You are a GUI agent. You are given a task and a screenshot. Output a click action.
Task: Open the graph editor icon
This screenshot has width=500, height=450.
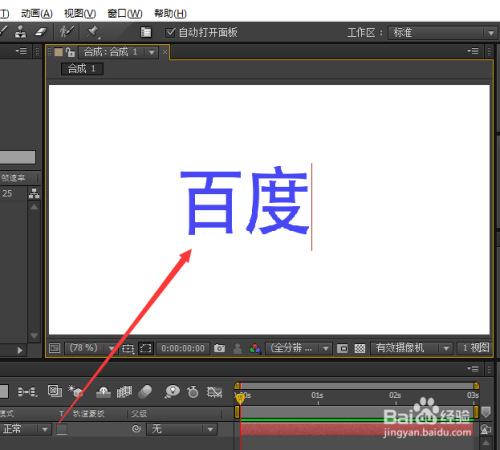click(x=214, y=392)
